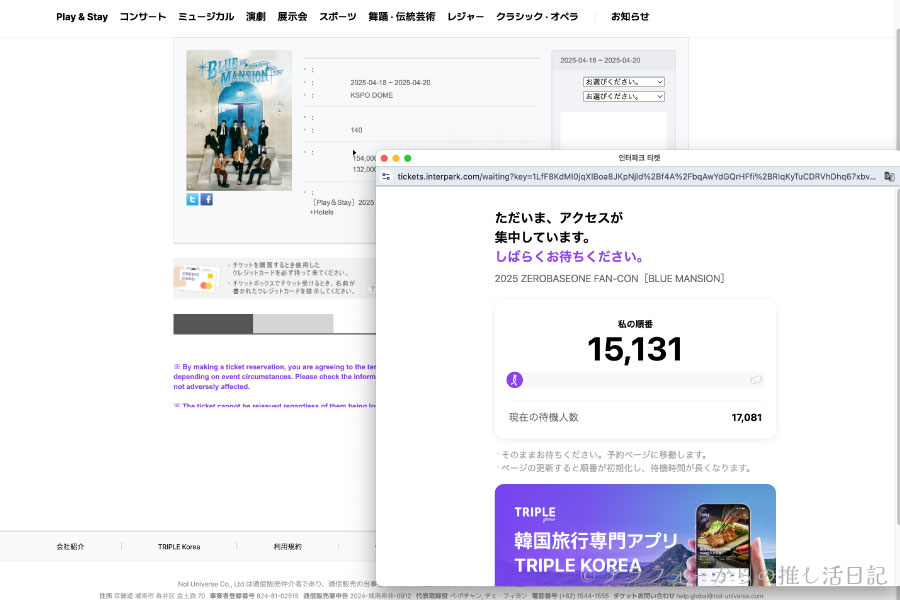Image resolution: width=900 pixels, height=600 pixels.
Task: Select the 演劇 category
Action: [255, 17]
